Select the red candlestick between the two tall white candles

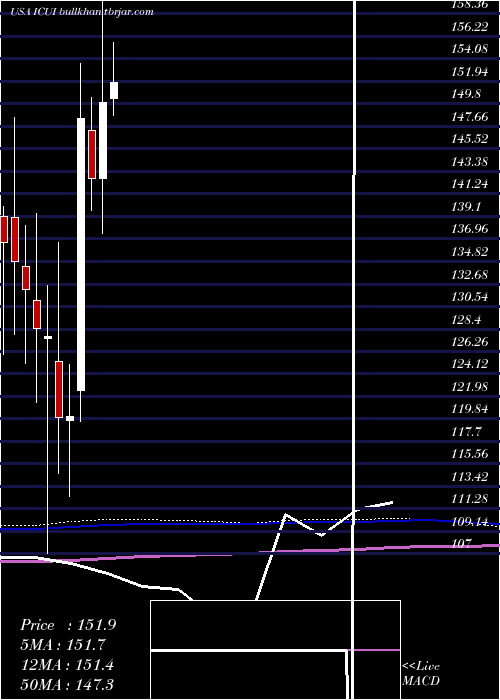[92, 154]
